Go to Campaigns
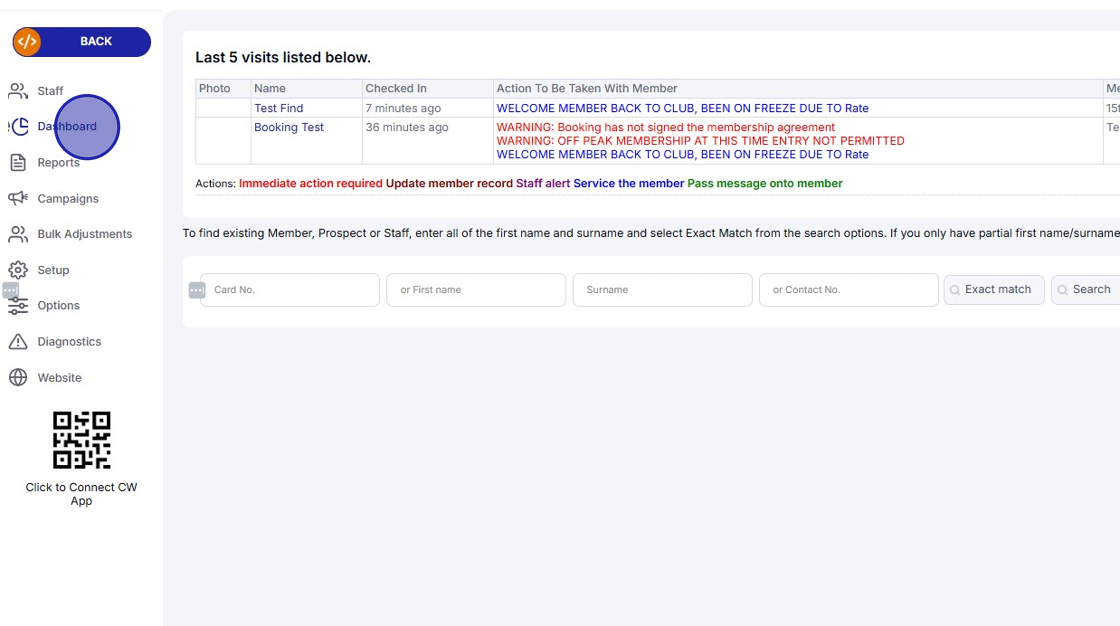1120x626 pixels. click(68, 199)
